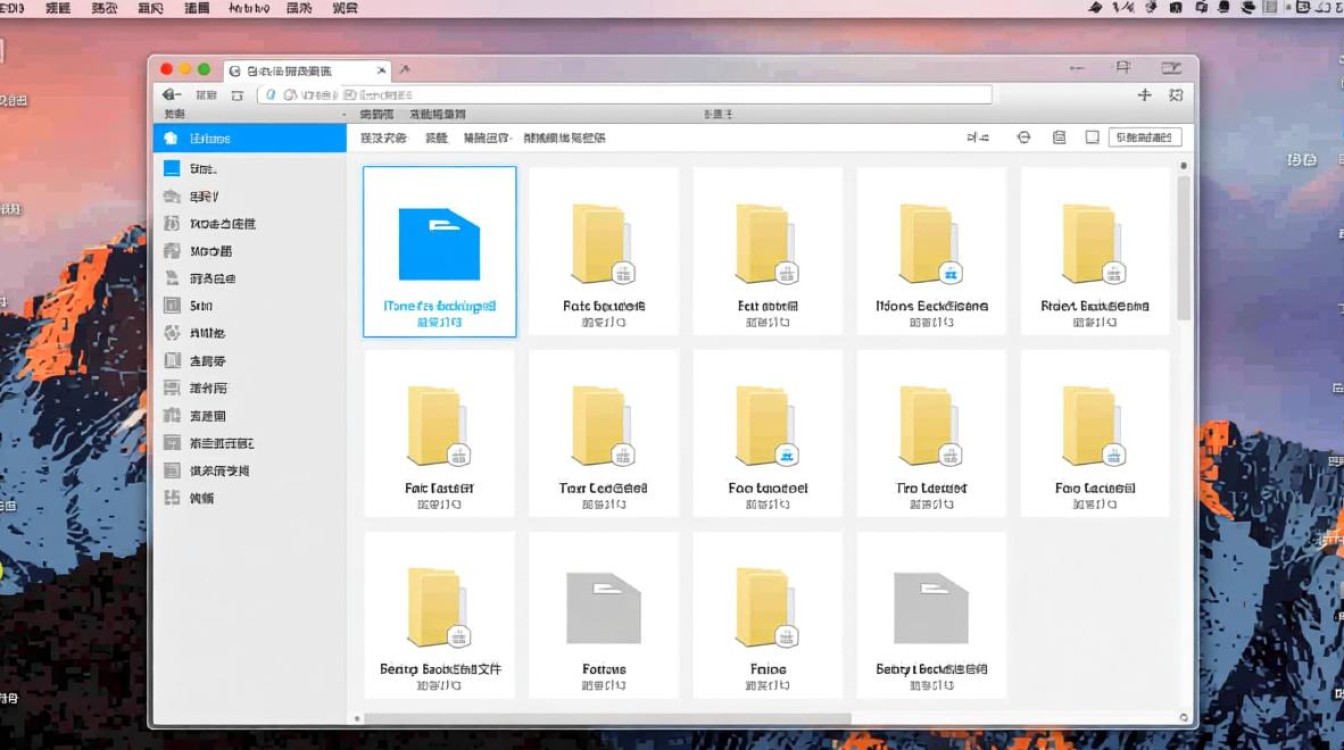The image size is (1344, 750).
Task: Click the refresh icon beside the address bar
Action: (x=236, y=94)
